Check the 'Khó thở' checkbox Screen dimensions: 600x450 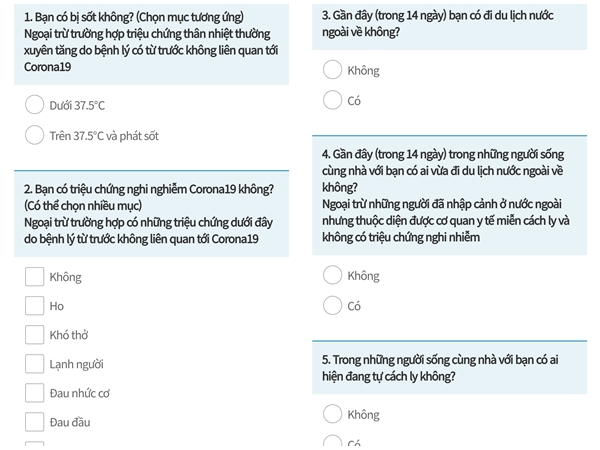pos(34,335)
